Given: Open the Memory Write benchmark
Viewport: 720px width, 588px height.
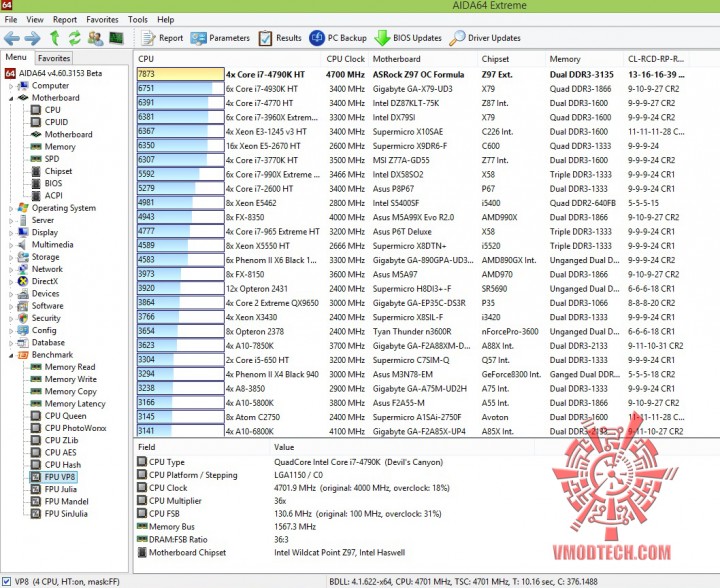Looking at the screenshot, I should tap(70, 379).
